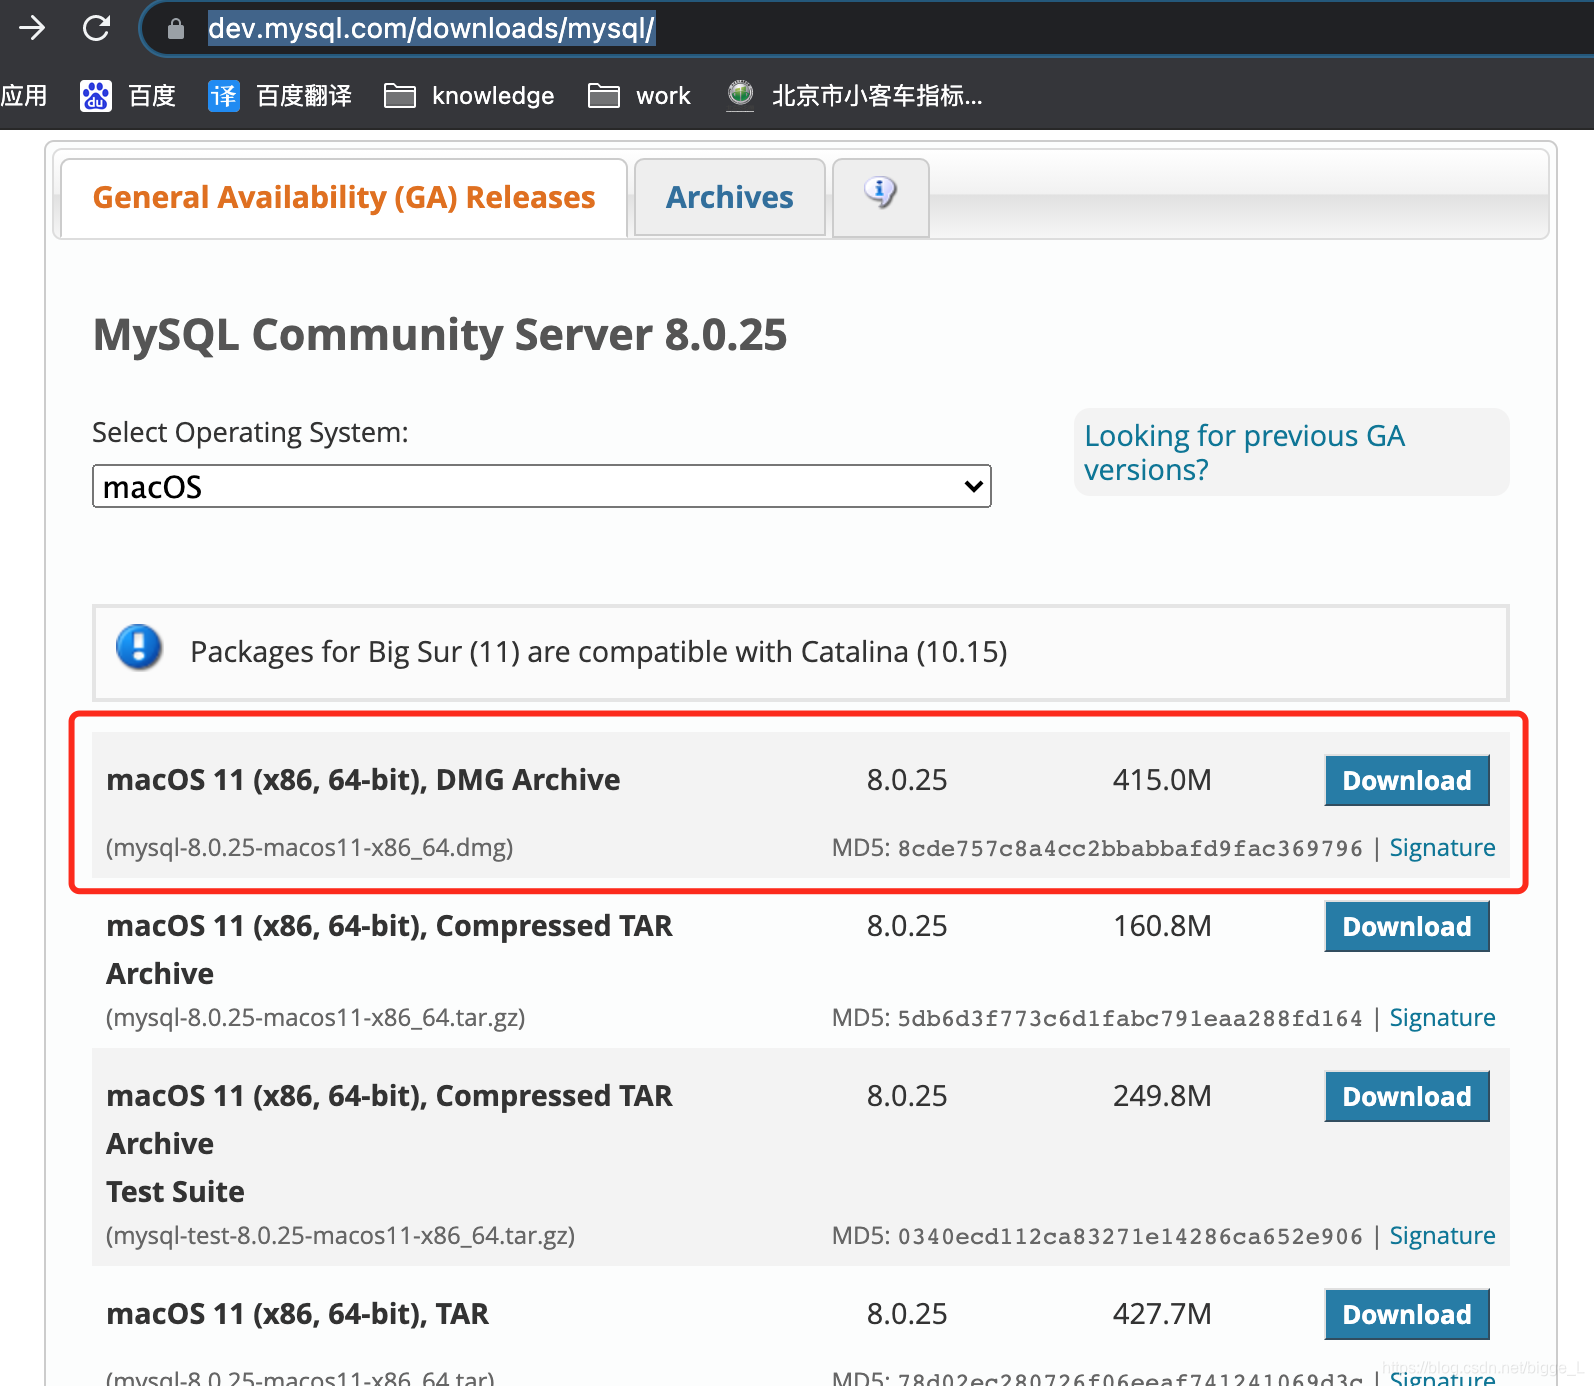Image resolution: width=1594 pixels, height=1386 pixels.
Task: Click the 427.7M size value
Action: (x=1162, y=1314)
